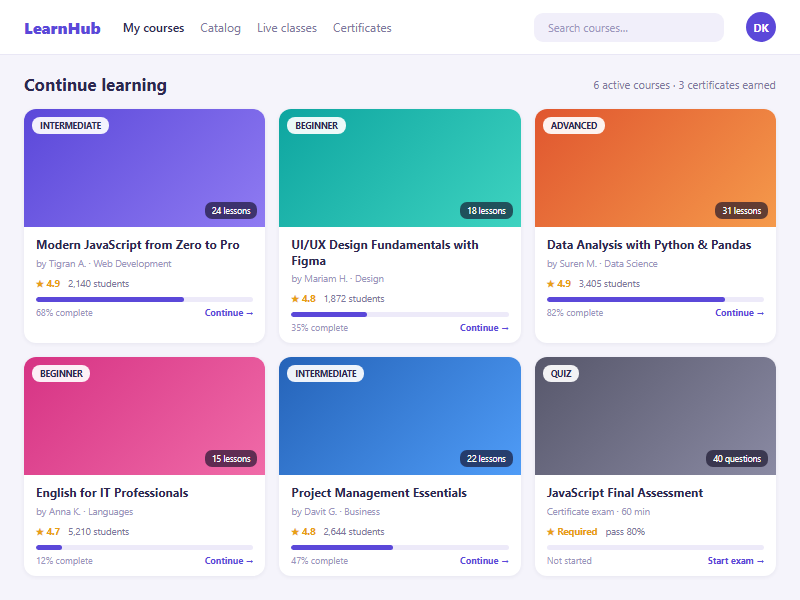Viewport: 800px width, 600px height.
Task: Click the Continue learning heading
Action: (95, 85)
